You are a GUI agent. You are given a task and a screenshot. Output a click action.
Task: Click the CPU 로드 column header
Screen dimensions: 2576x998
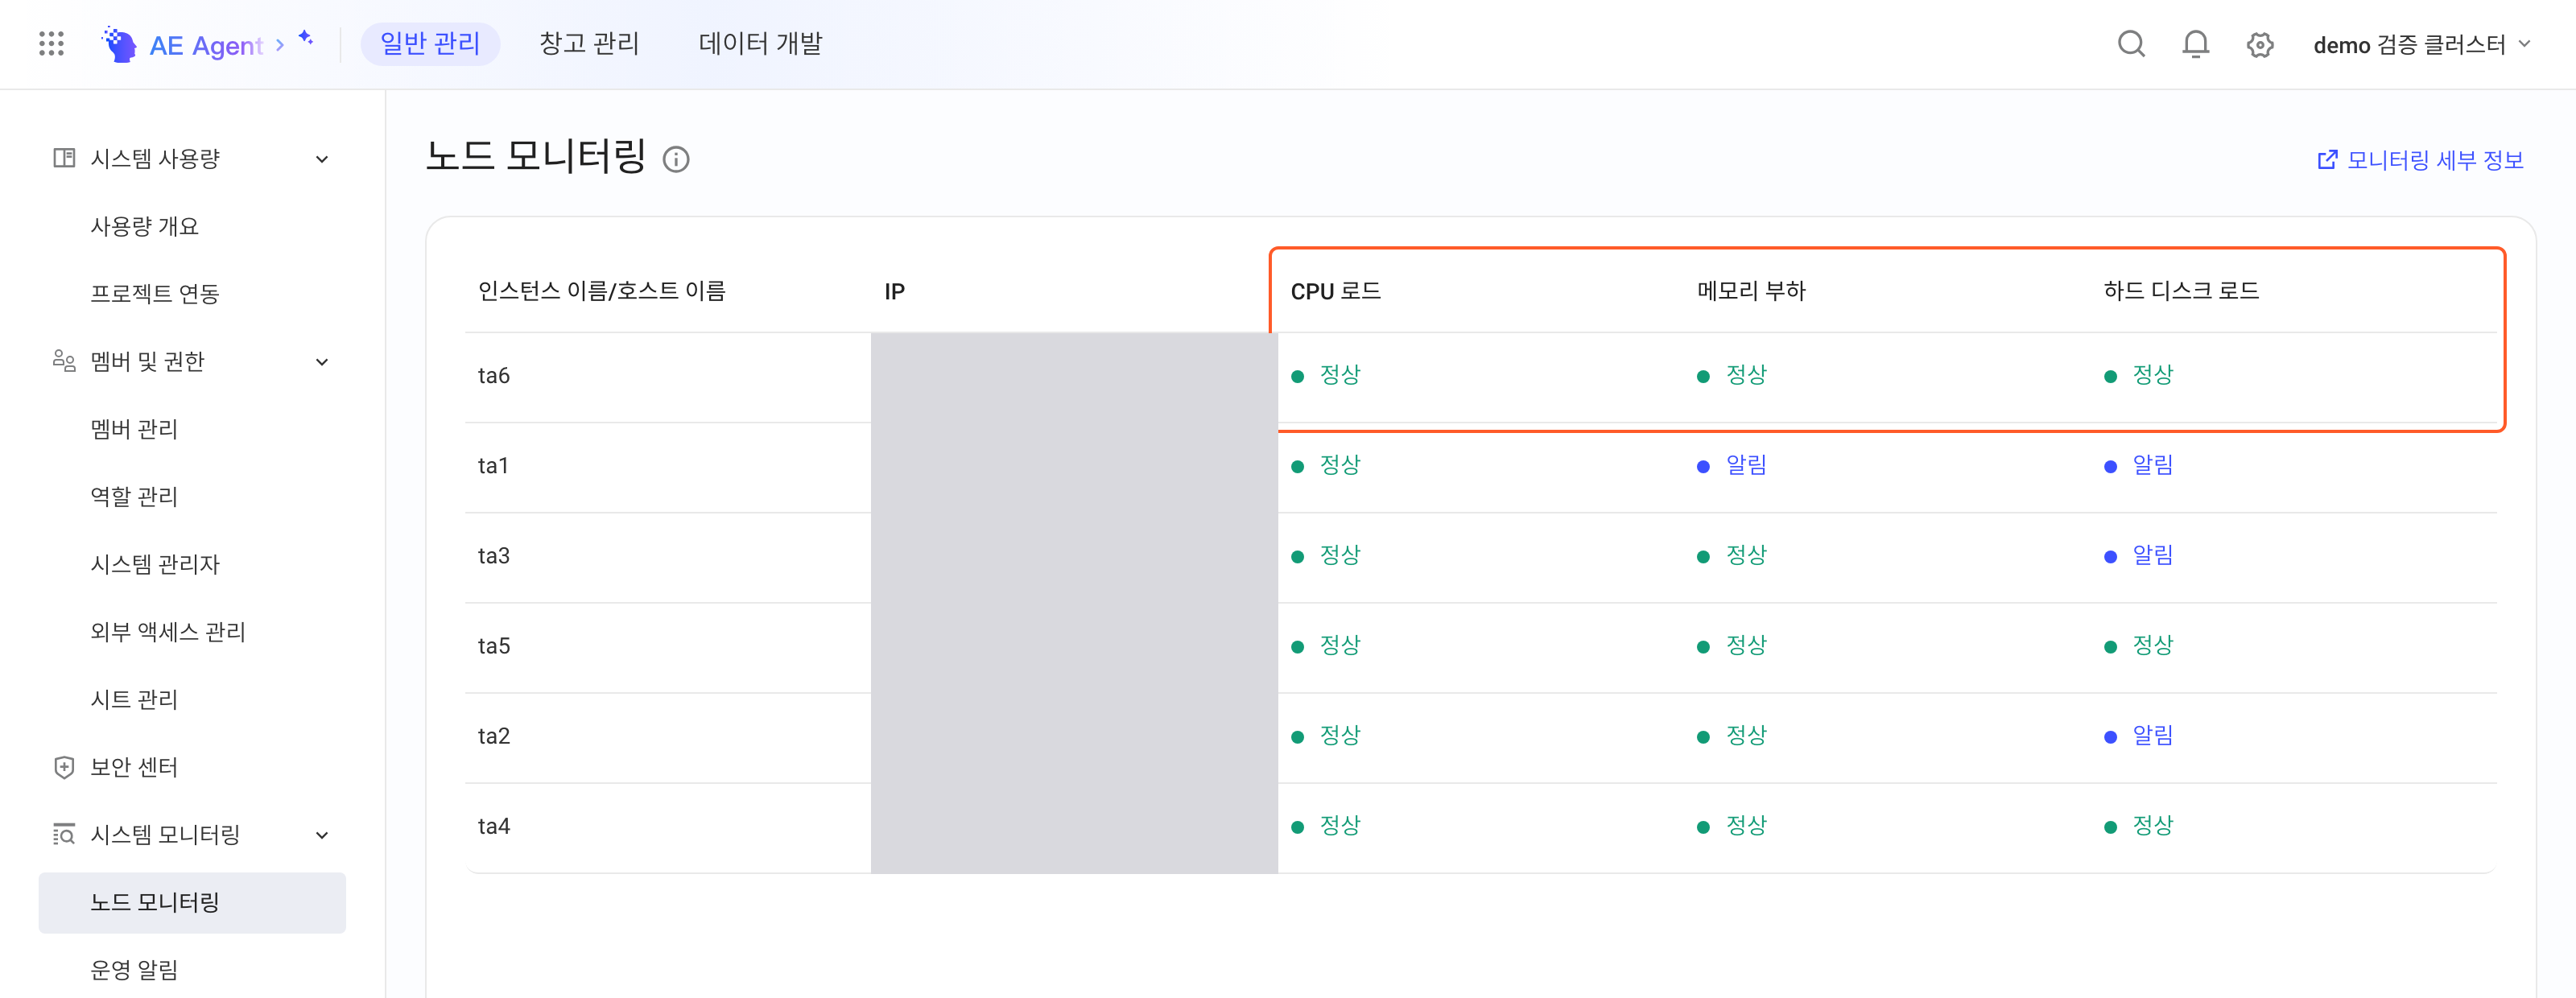(x=1335, y=291)
